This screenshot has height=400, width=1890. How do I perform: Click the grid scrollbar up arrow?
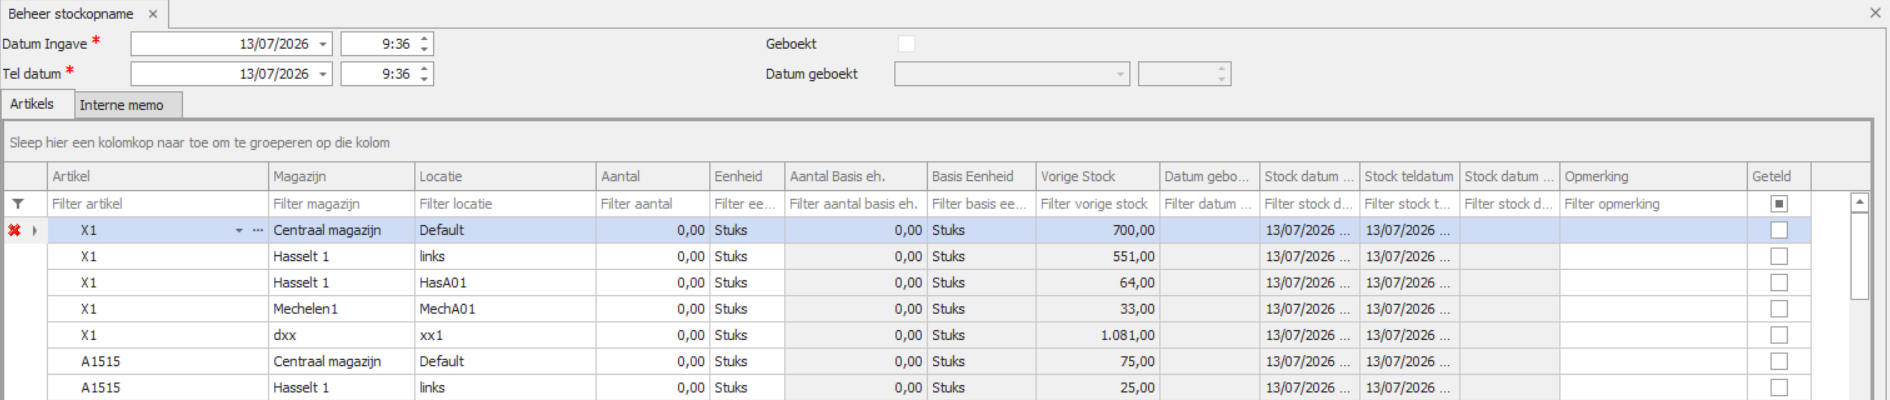(x=1860, y=202)
